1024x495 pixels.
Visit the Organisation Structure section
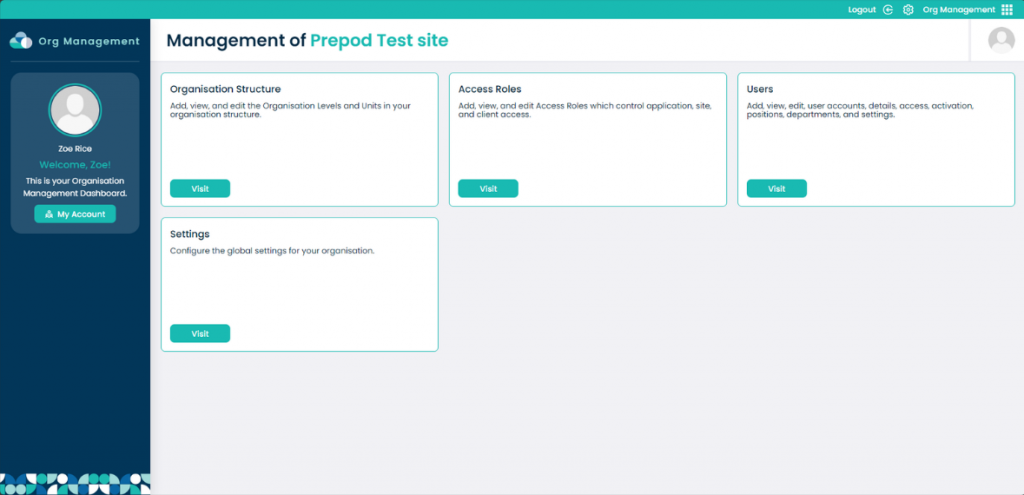click(200, 188)
